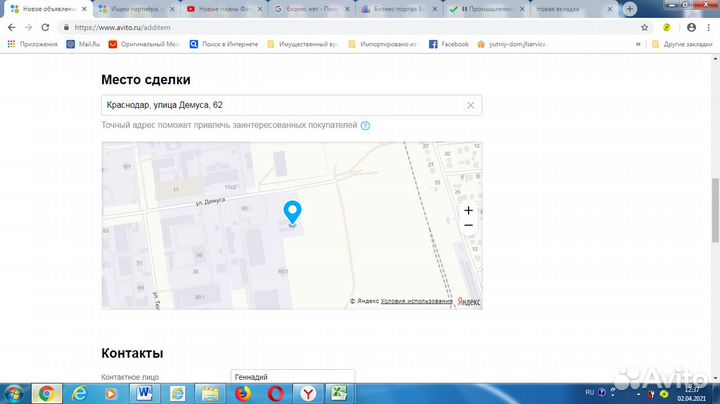Open the Mail.Ru bookmark
Viewport: 720px width, 404px height.
(x=83, y=44)
